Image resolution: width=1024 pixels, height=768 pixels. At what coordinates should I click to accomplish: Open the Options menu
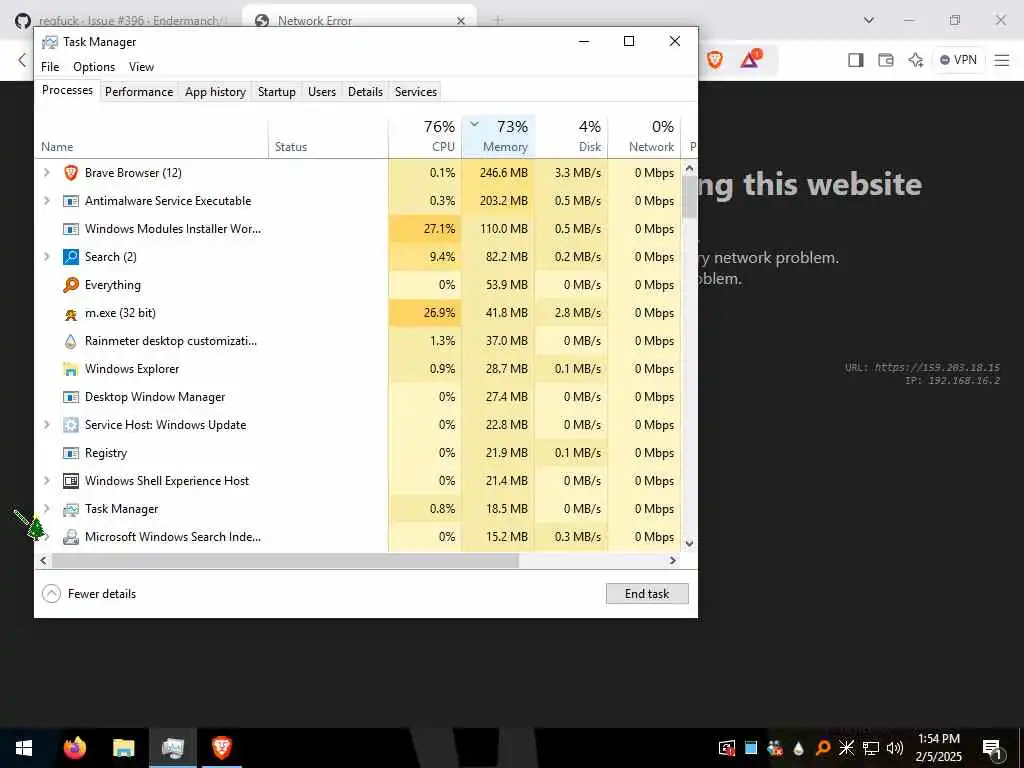pos(94,67)
